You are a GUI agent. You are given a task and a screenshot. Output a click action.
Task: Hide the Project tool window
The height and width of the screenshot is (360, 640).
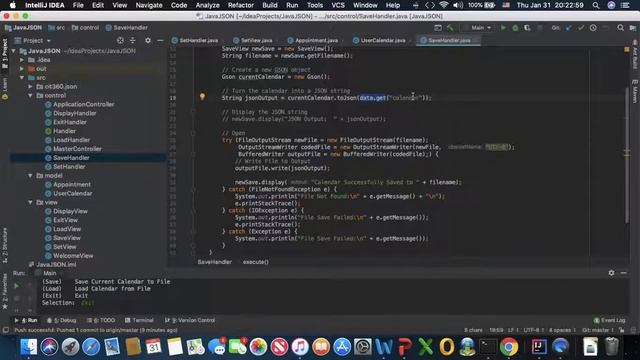(x=160, y=40)
